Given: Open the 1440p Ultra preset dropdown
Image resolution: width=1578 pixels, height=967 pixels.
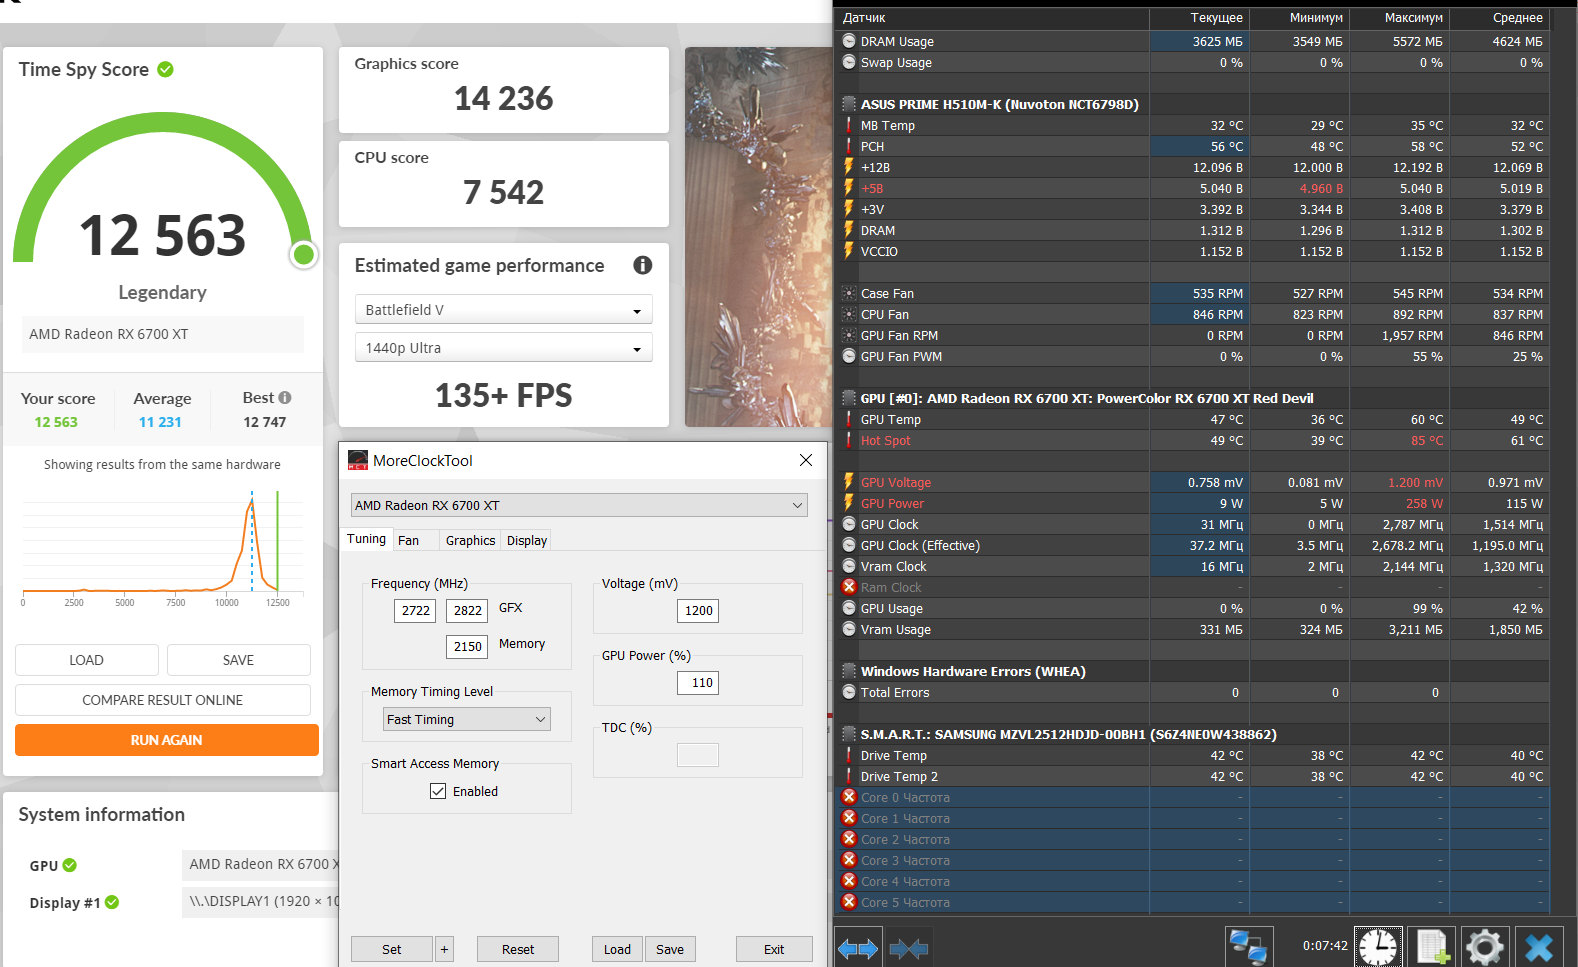Looking at the screenshot, I should tap(504, 348).
